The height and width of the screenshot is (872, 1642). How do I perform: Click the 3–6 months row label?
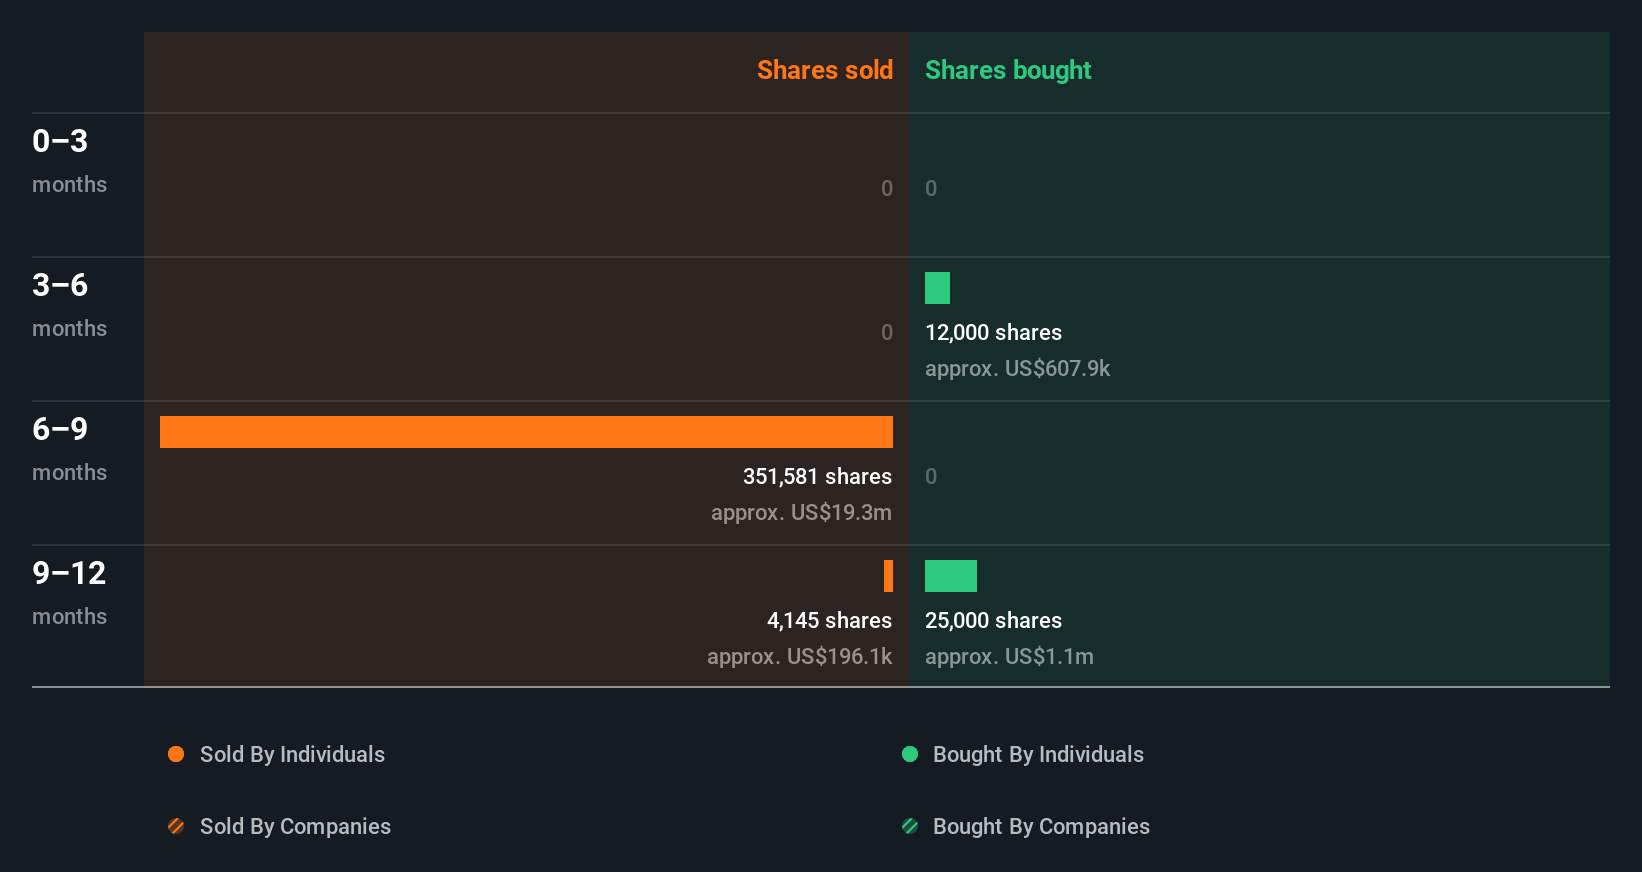pos(69,305)
